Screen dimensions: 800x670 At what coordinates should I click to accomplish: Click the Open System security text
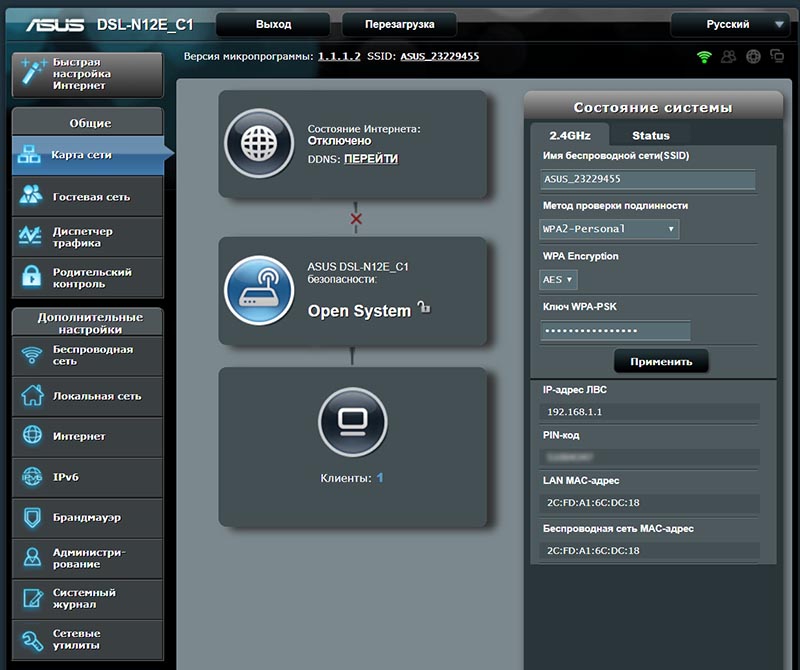point(359,311)
